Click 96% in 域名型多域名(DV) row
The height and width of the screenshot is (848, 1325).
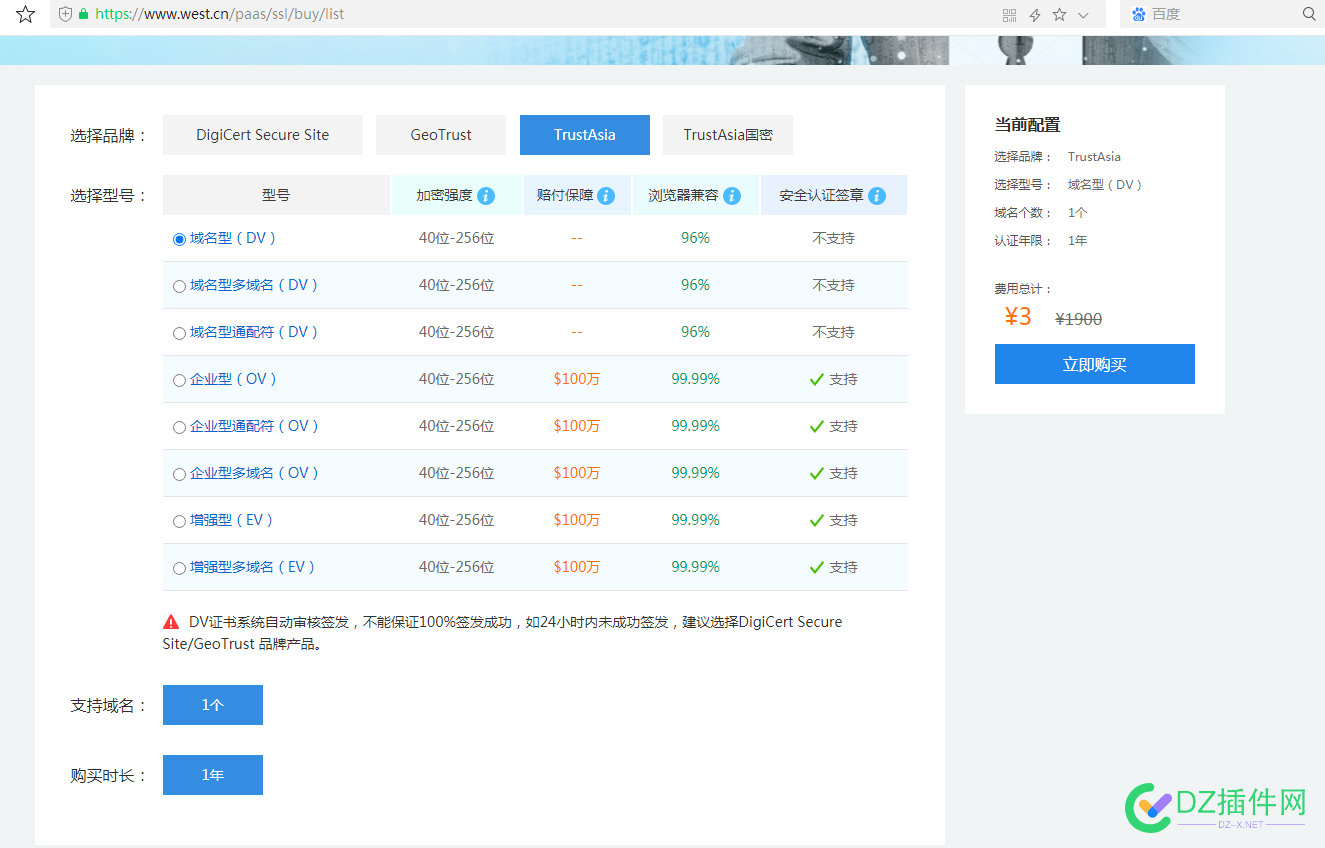tap(695, 285)
